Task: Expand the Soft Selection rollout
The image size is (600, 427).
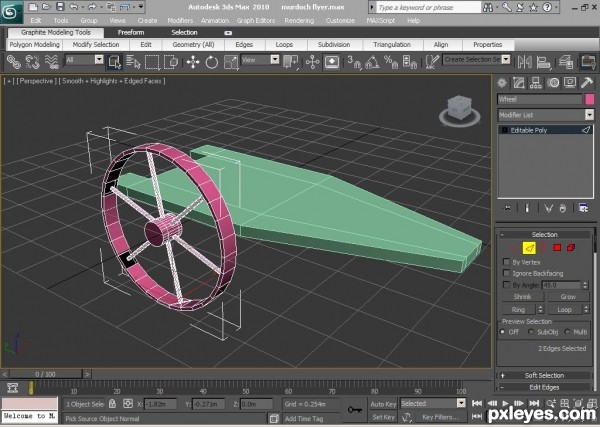Action: [x=544, y=375]
